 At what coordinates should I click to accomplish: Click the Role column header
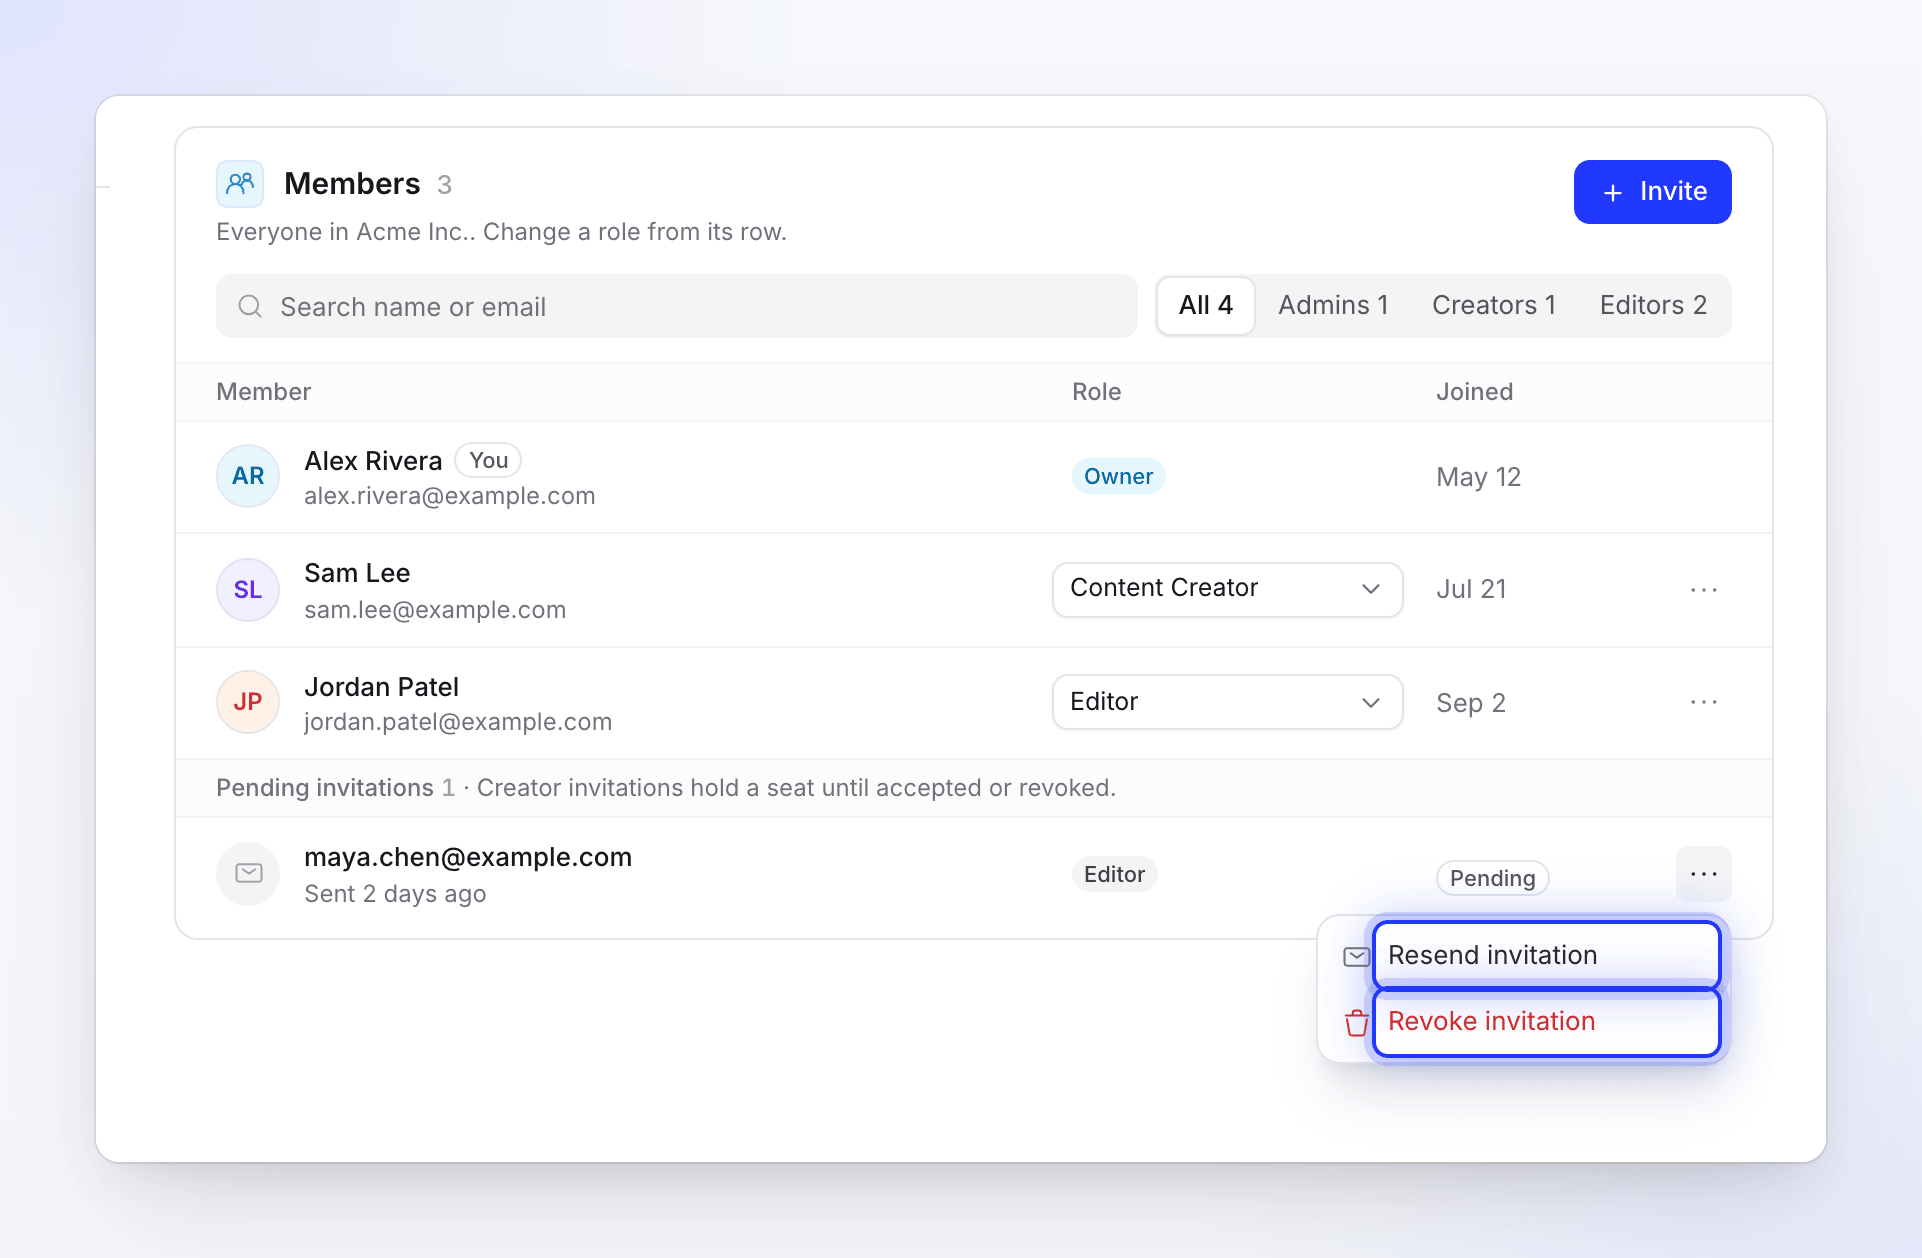point(1096,392)
